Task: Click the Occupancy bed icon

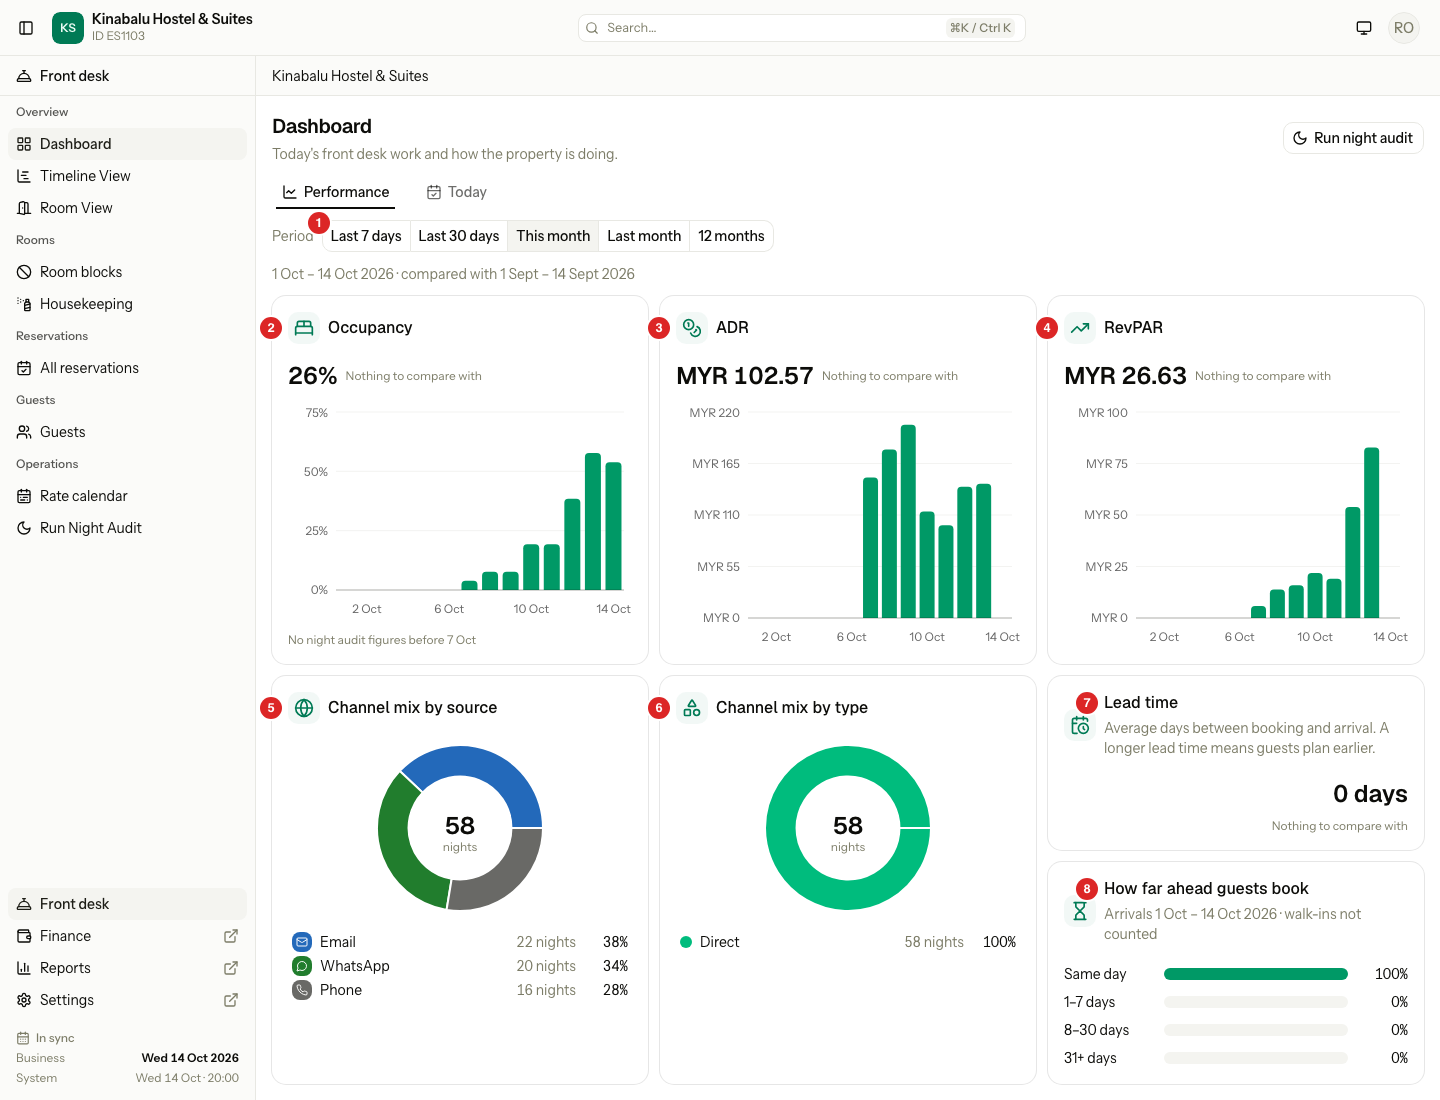Action: [x=304, y=328]
